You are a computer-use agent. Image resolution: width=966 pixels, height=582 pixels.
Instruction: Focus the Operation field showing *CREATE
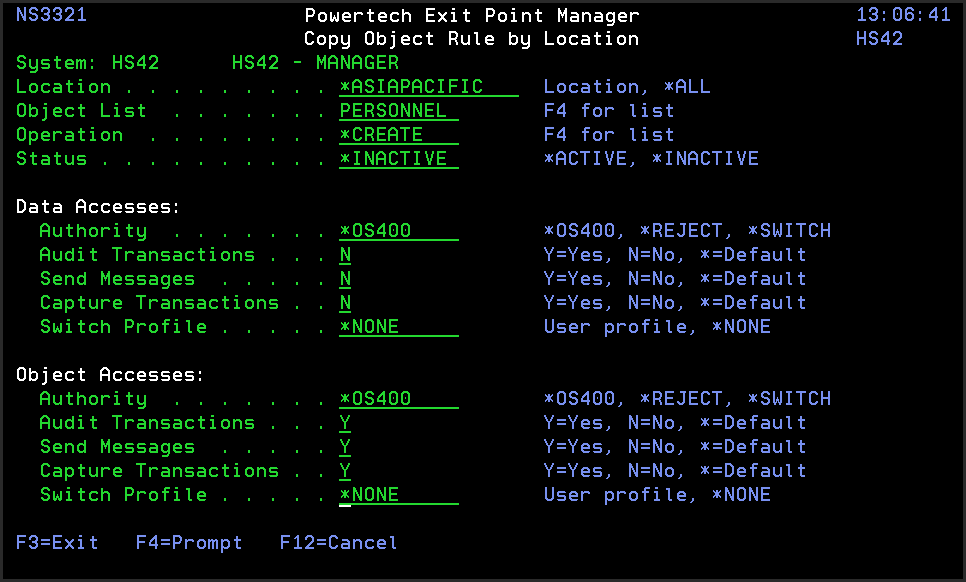(x=399, y=135)
